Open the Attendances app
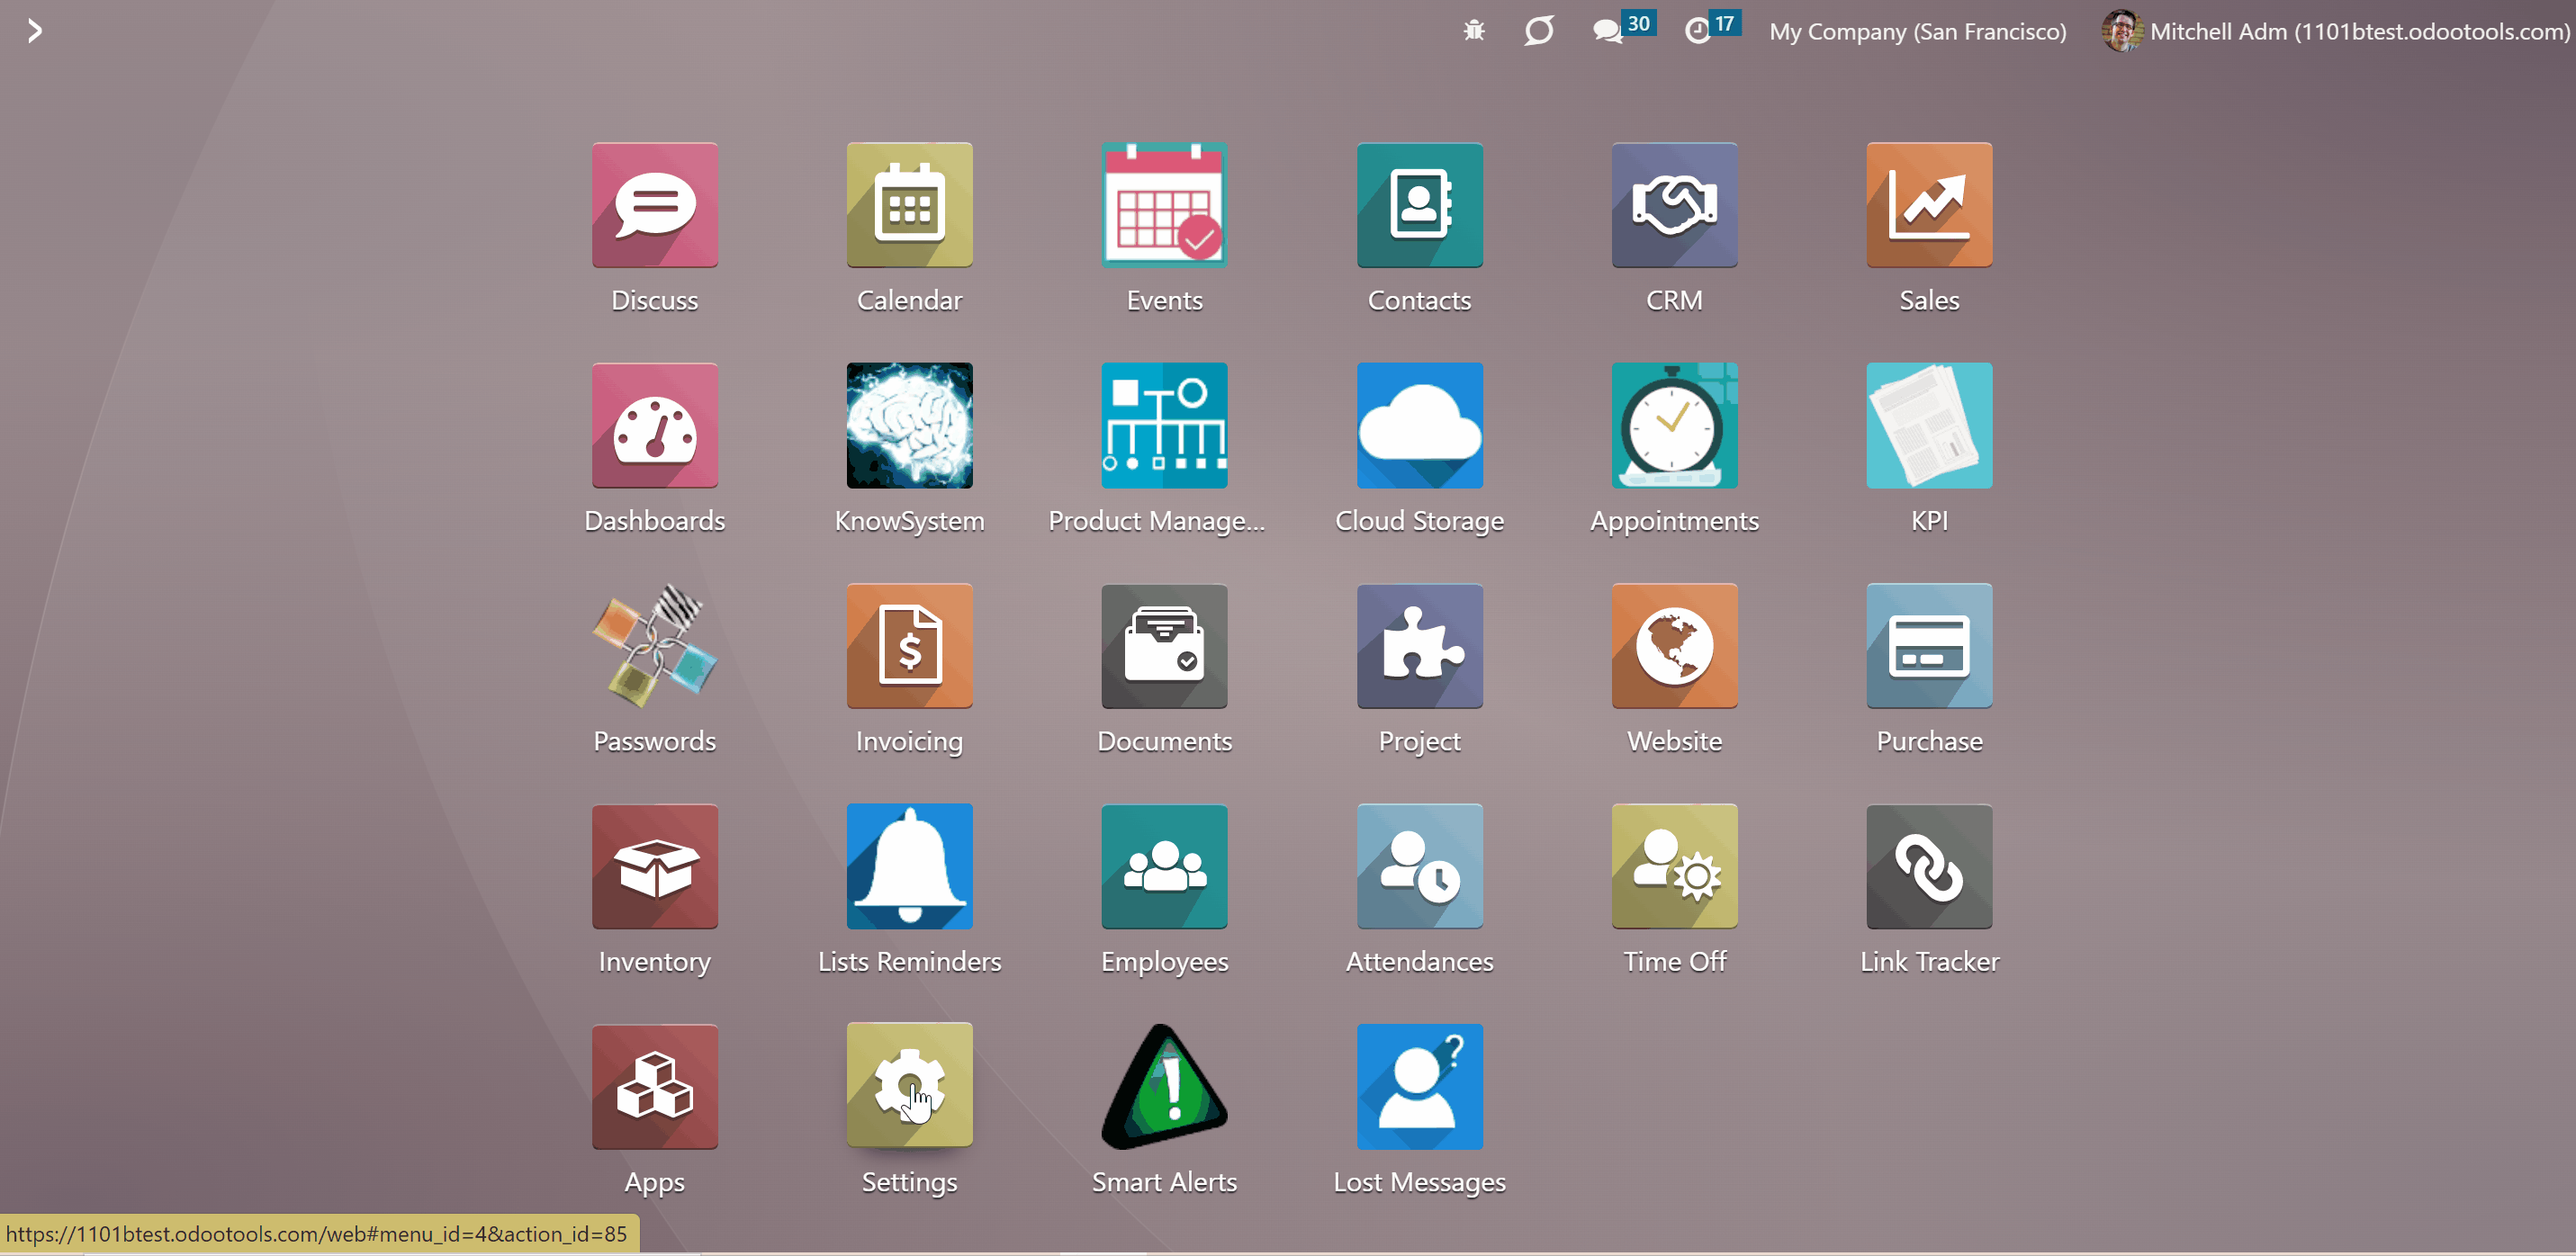 pyautogui.click(x=1420, y=866)
